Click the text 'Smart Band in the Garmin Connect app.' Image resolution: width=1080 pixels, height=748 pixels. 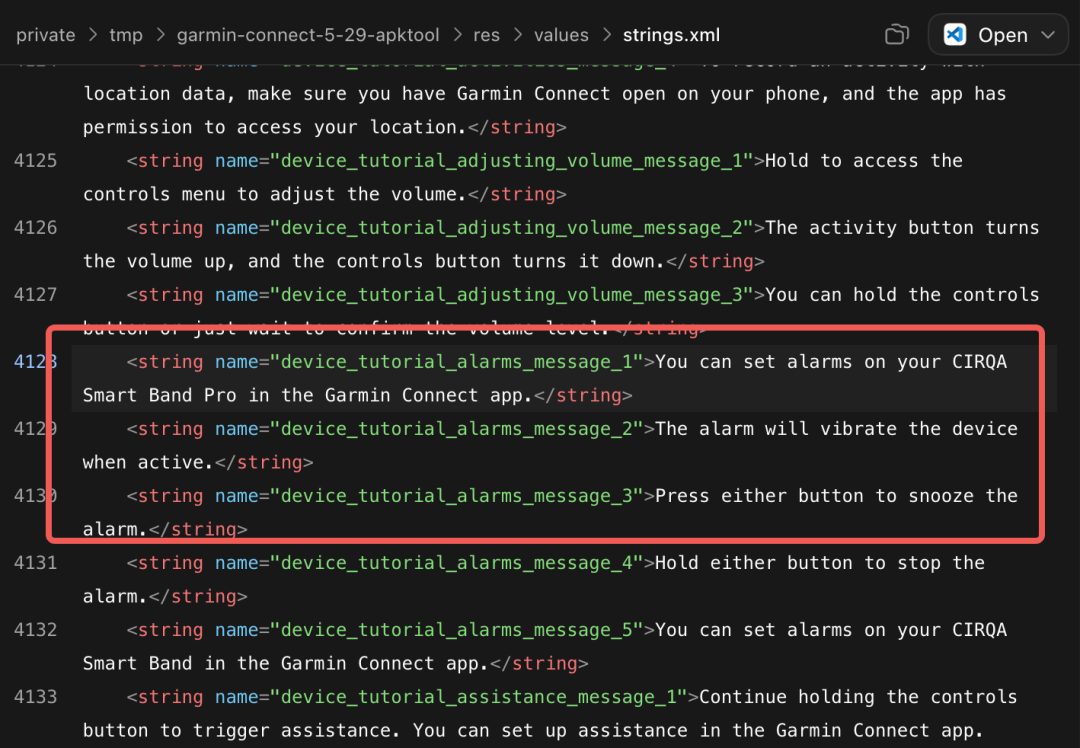click(x=286, y=663)
